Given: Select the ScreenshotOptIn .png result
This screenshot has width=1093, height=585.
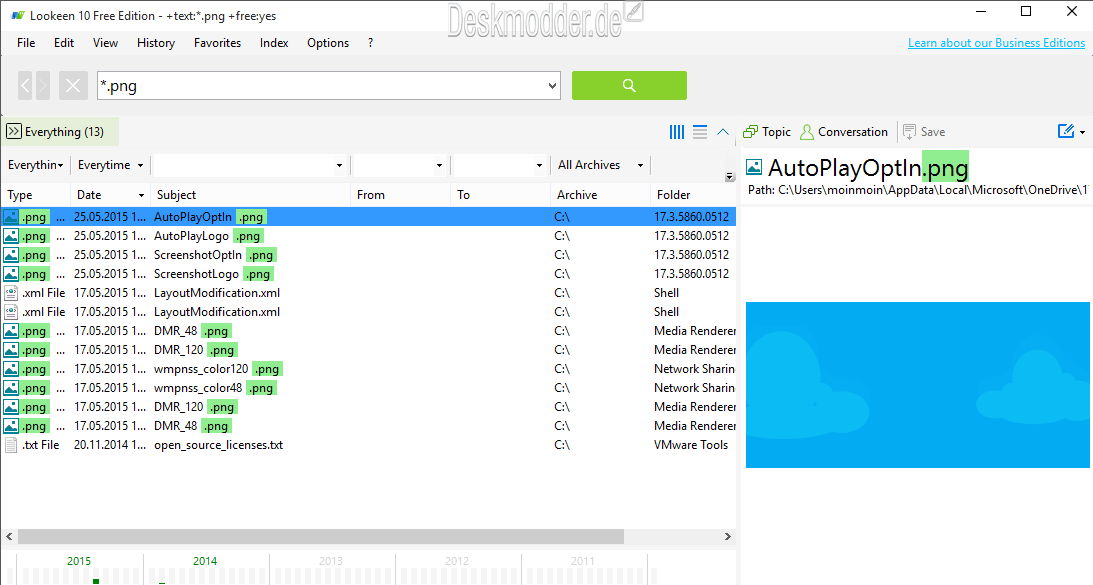Looking at the screenshot, I should pos(369,254).
